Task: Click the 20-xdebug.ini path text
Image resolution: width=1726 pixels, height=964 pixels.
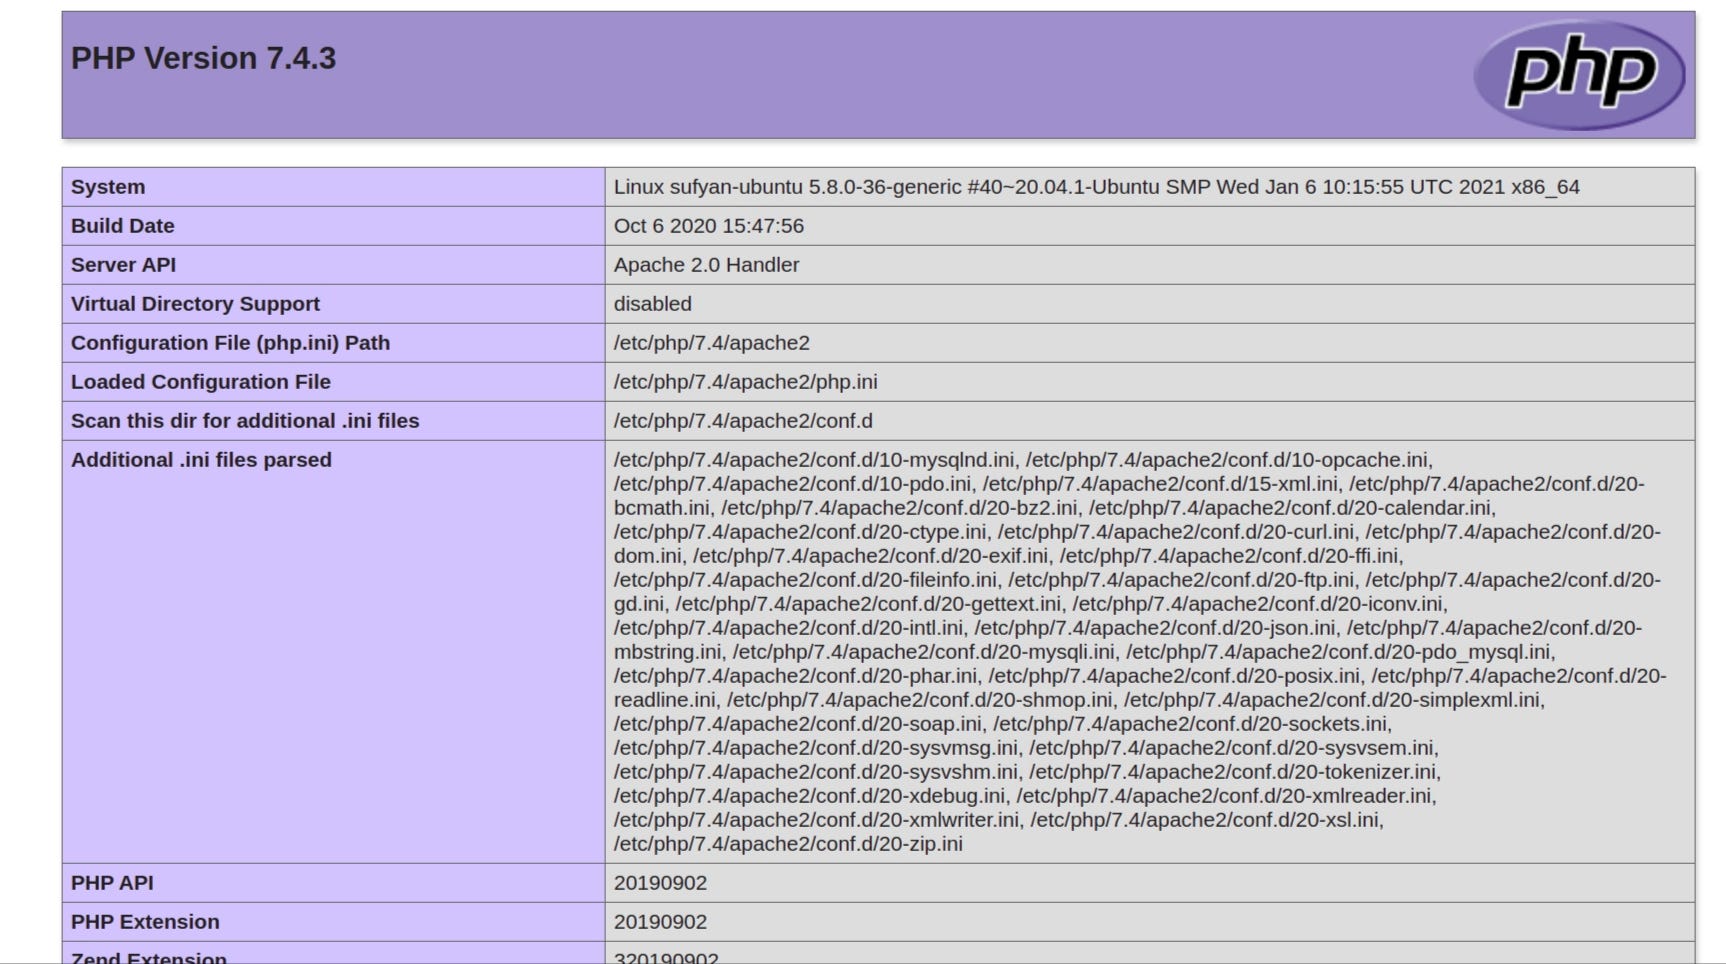Action: point(810,796)
